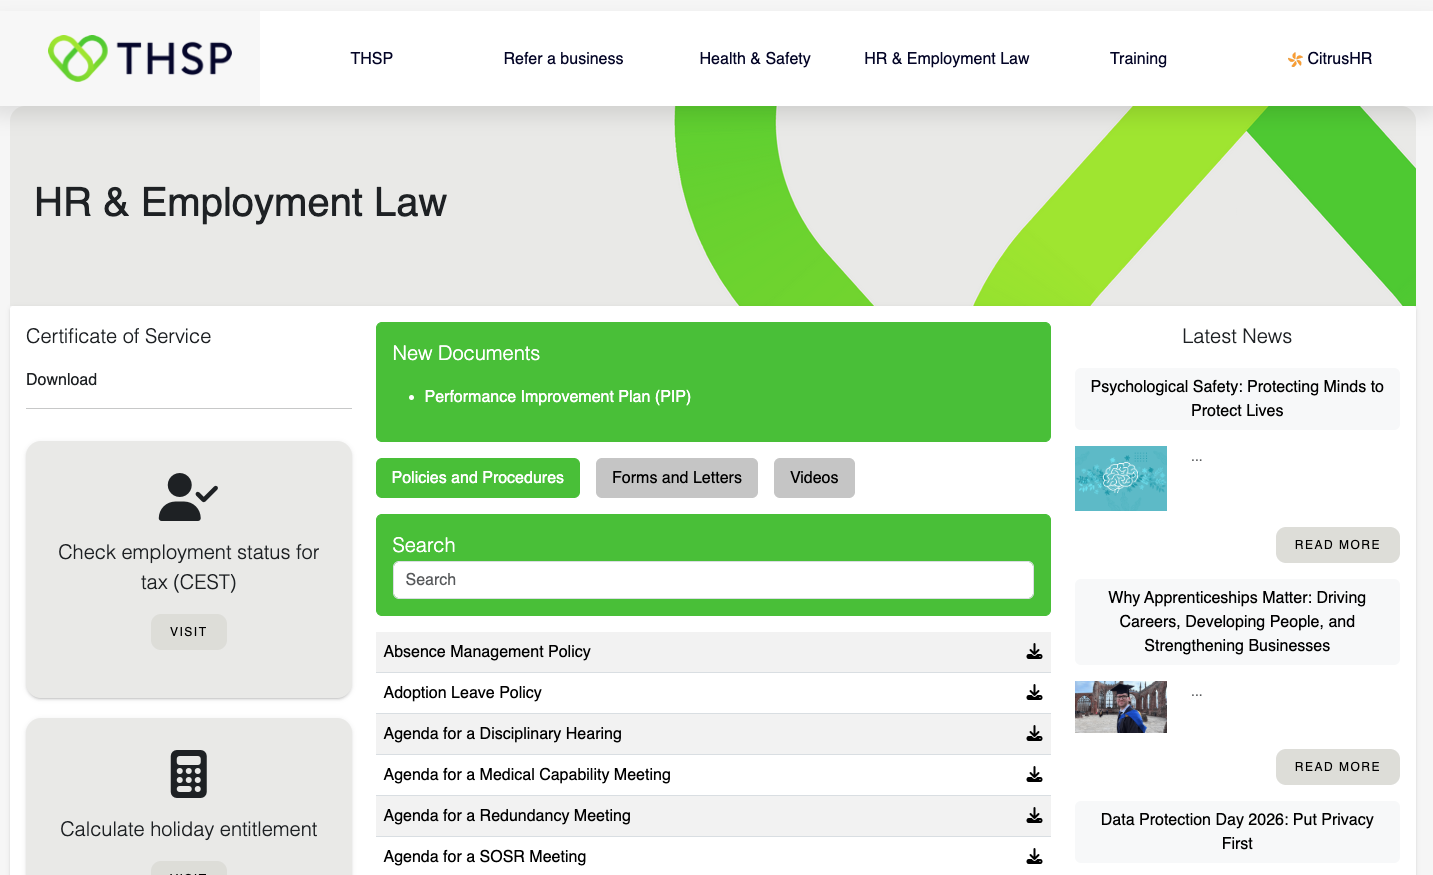Select the Policies and Procedures tab
The image size is (1433, 875).
477,478
